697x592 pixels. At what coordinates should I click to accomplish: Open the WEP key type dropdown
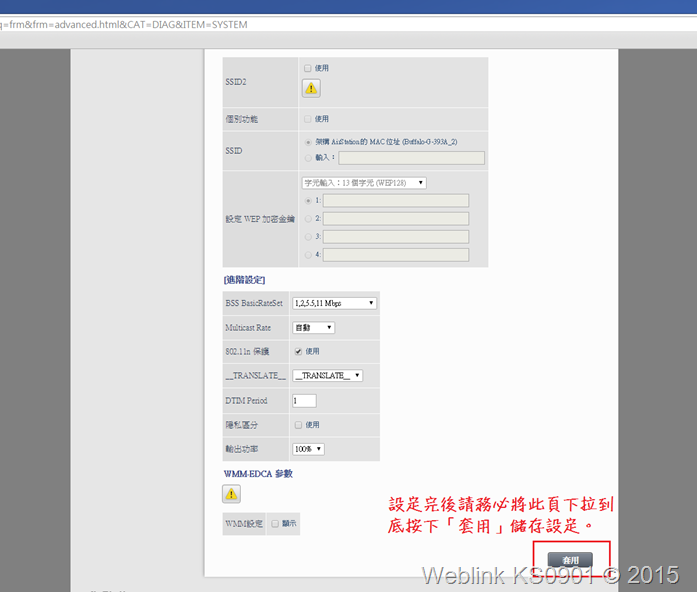click(x=364, y=183)
